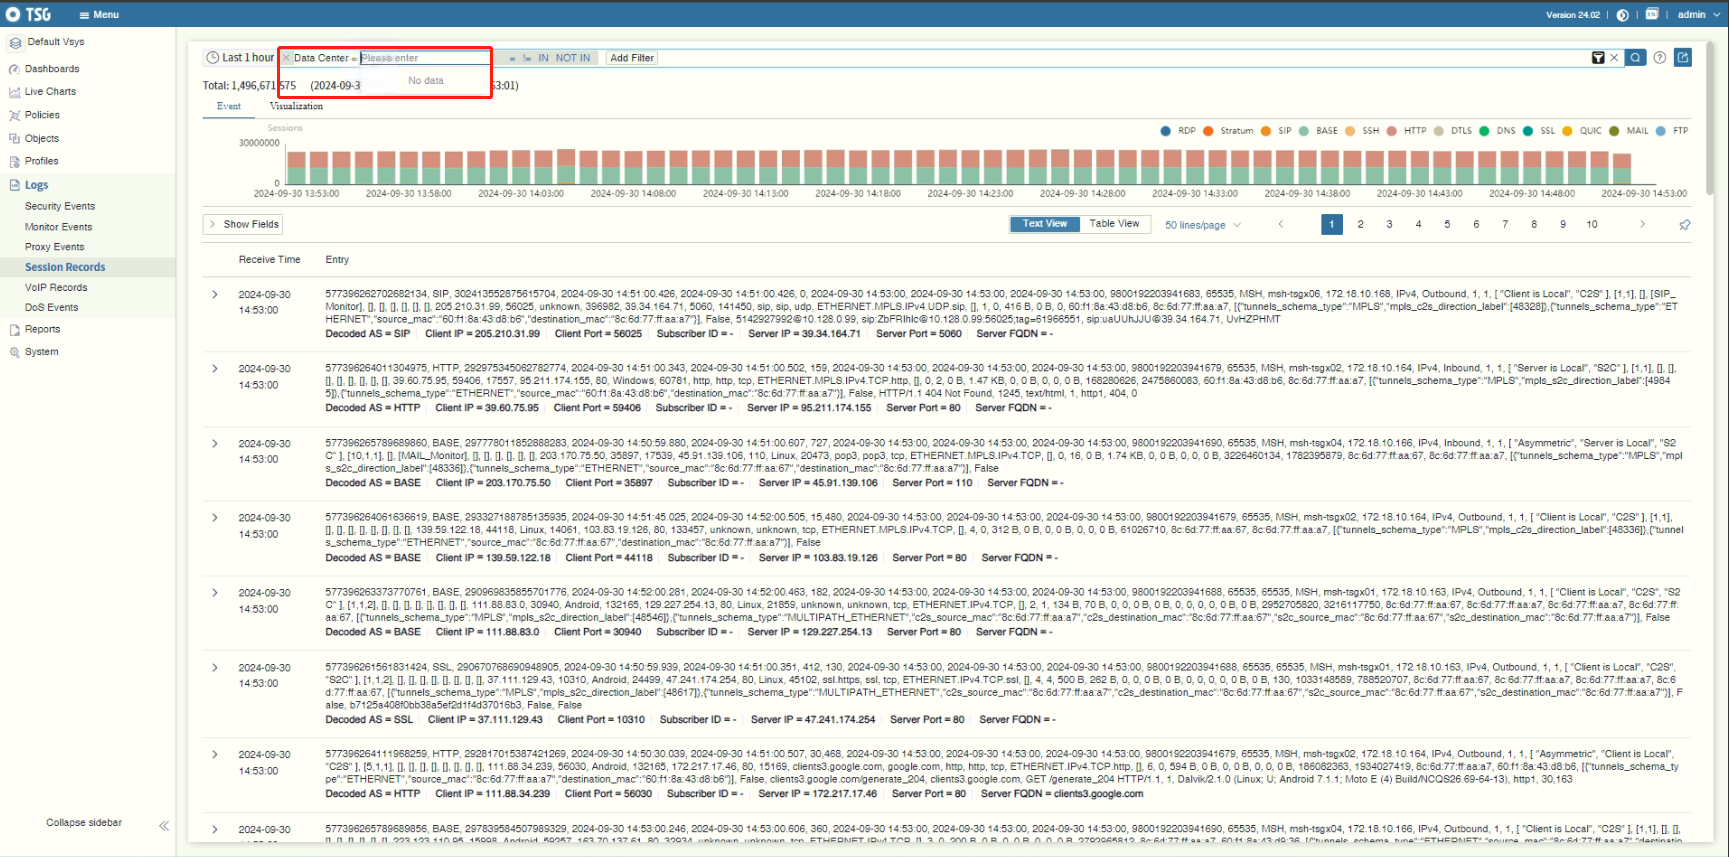
Task: Expand the Show Fields panel
Action: [244, 224]
